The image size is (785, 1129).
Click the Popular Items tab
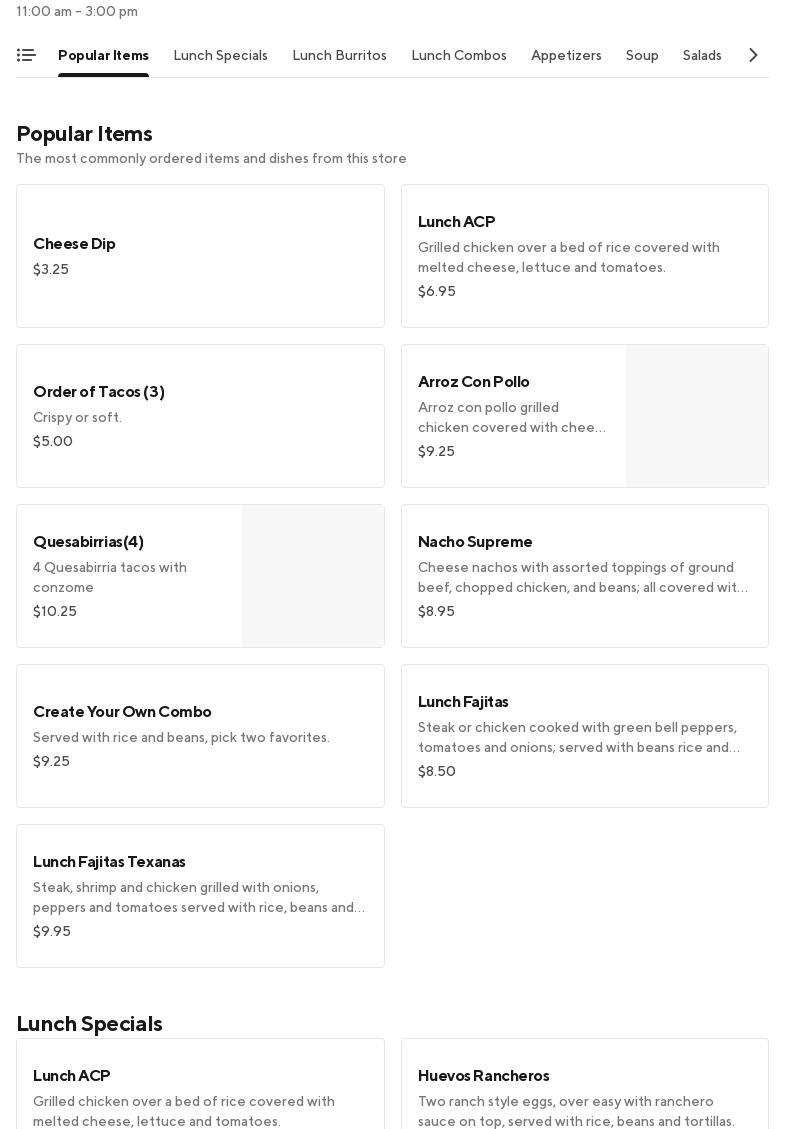tap(103, 55)
